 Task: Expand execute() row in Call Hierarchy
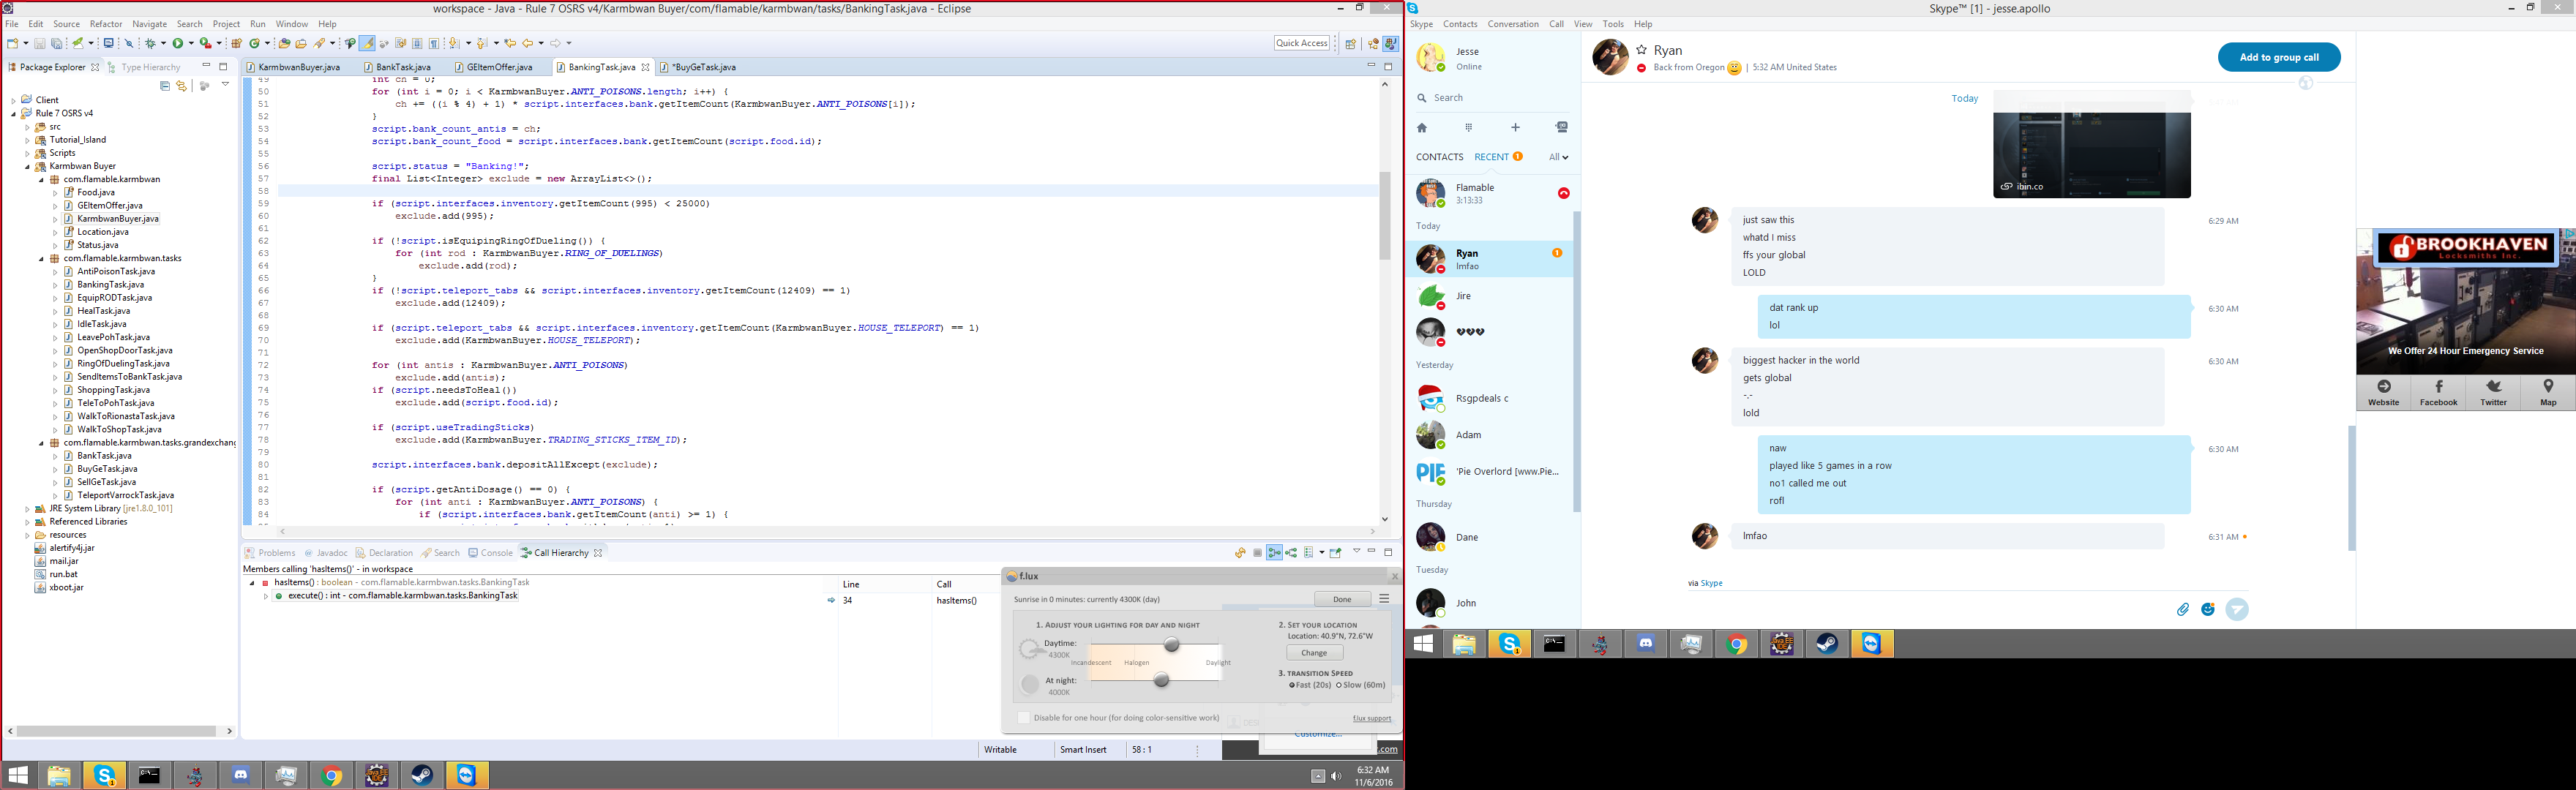pos(266,596)
